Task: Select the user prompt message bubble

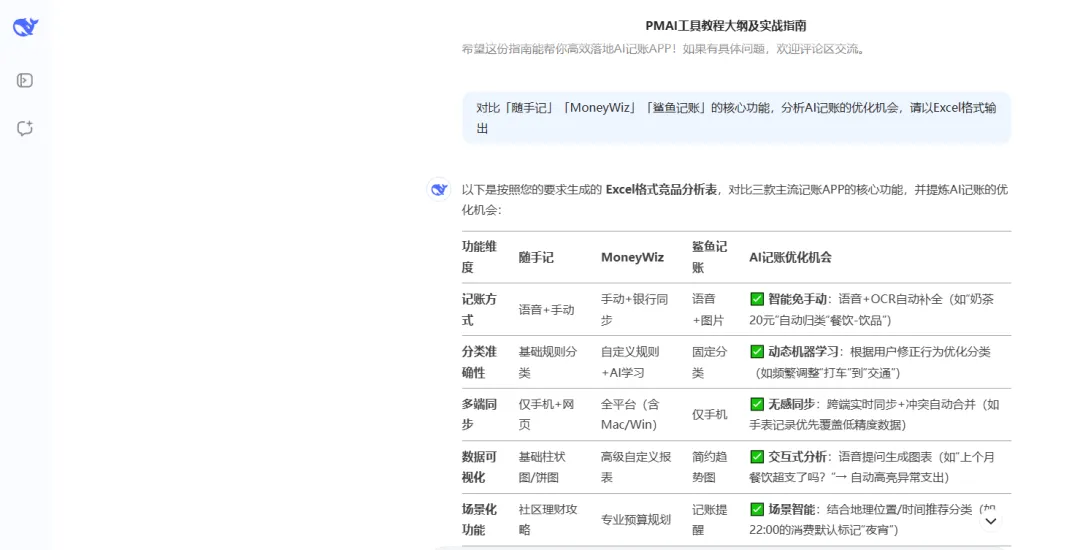Action: click(735, 118)
